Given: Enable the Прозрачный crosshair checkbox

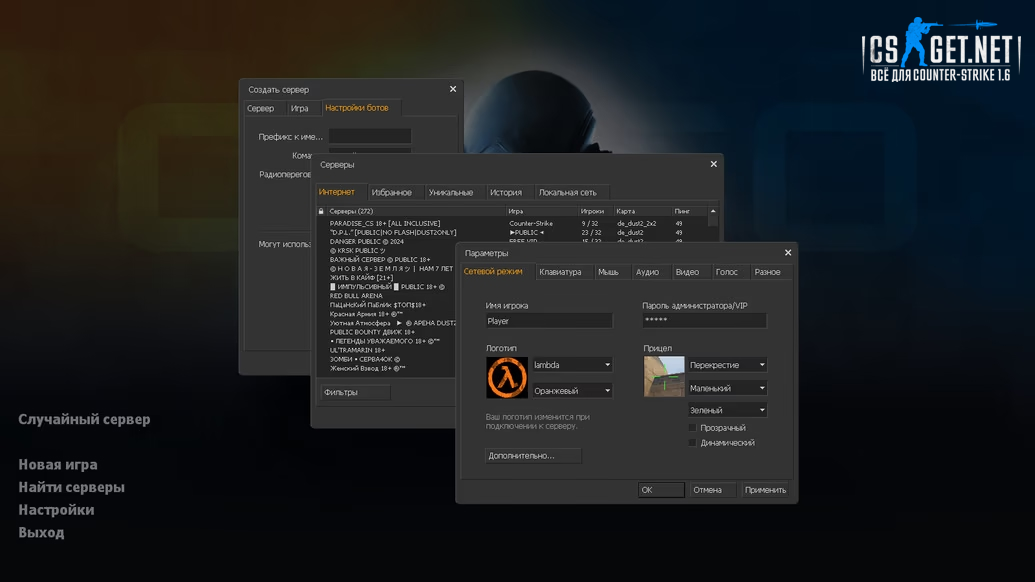Looking at the screenshot, I should point(692,428).
